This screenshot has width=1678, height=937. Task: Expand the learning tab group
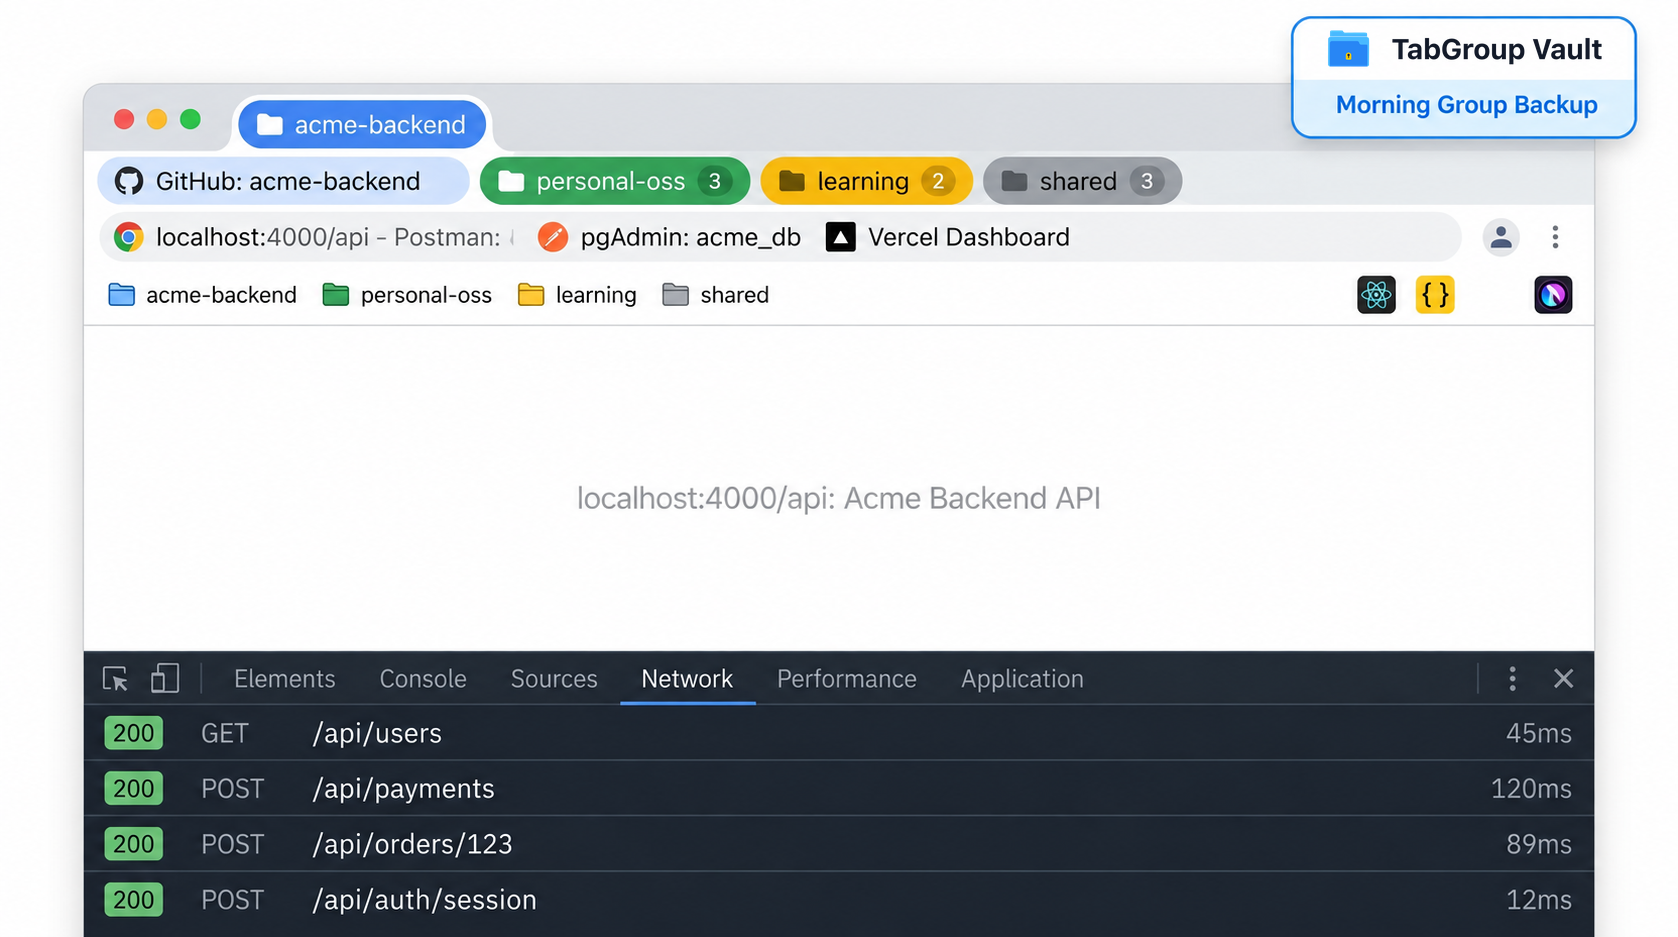click(x=866, y=181)
